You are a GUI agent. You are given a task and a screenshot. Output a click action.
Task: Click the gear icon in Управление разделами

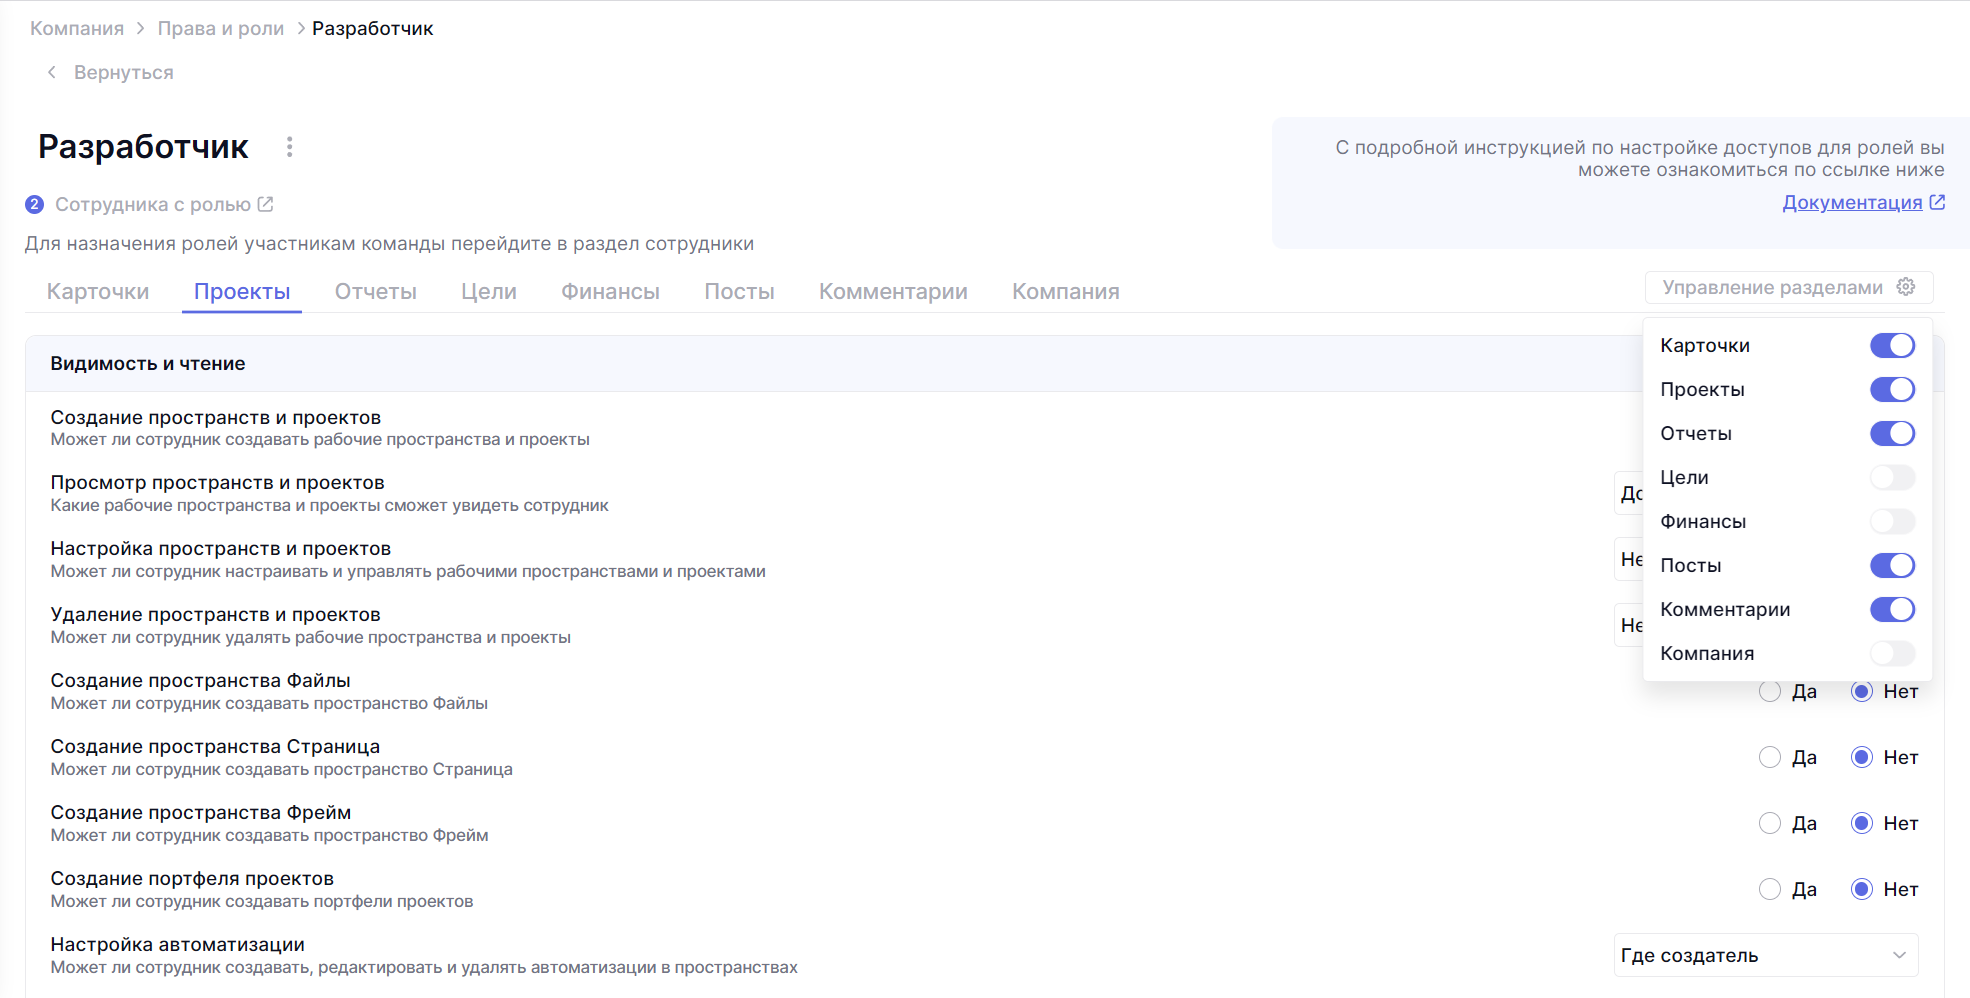pyautogui.click(x=1906, y=287)
